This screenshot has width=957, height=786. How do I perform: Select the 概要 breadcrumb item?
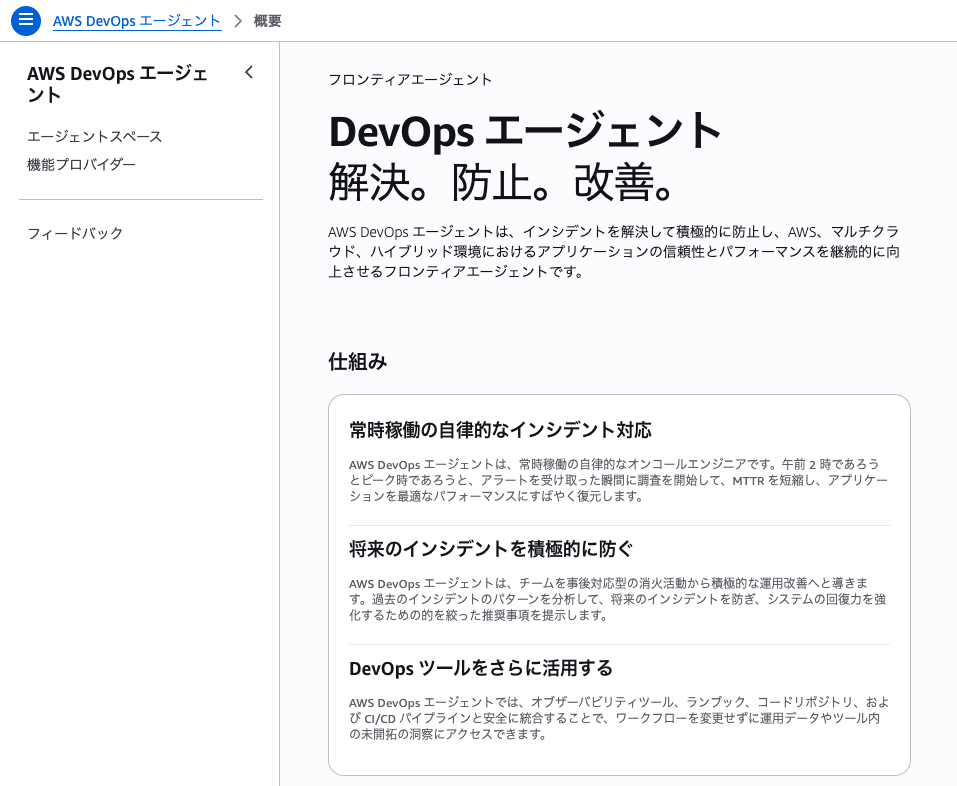[267, 21]
